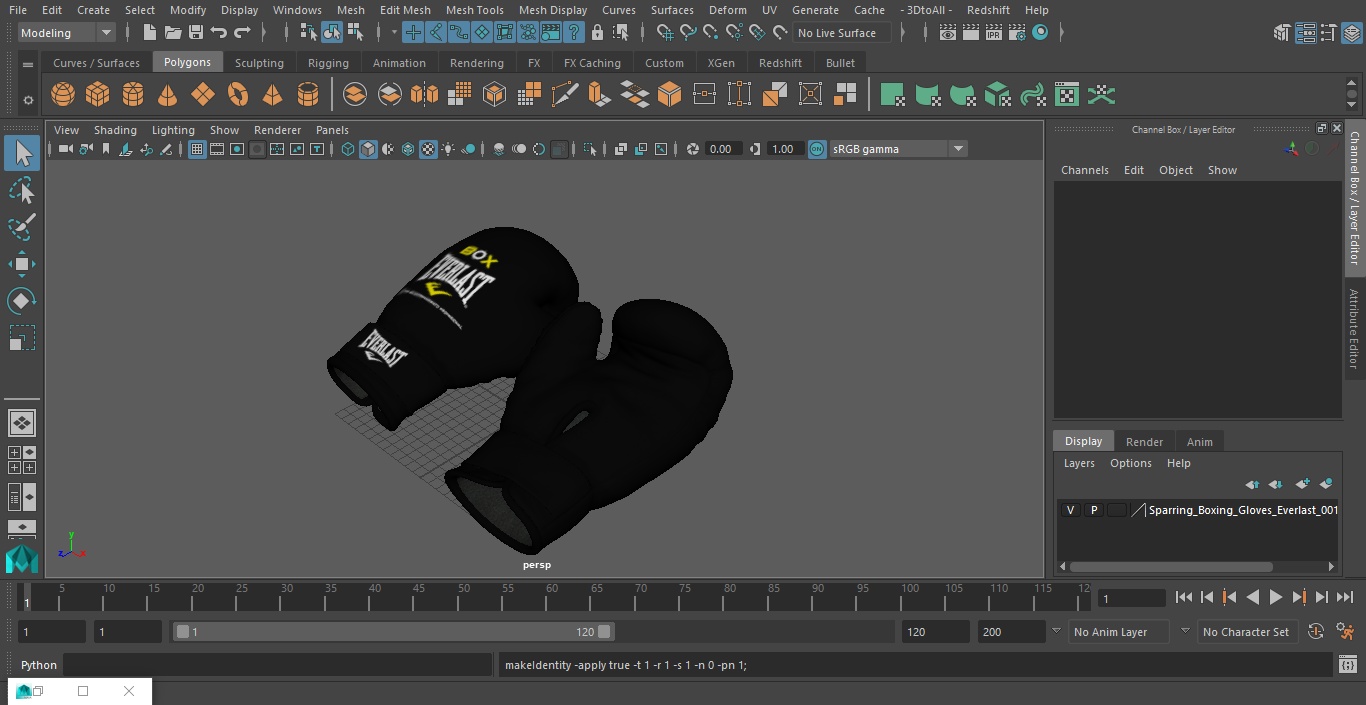Viewport: 1366px width, 705px height.
Task: Open the No Character Set dropdown
Action: [1247, 632]
